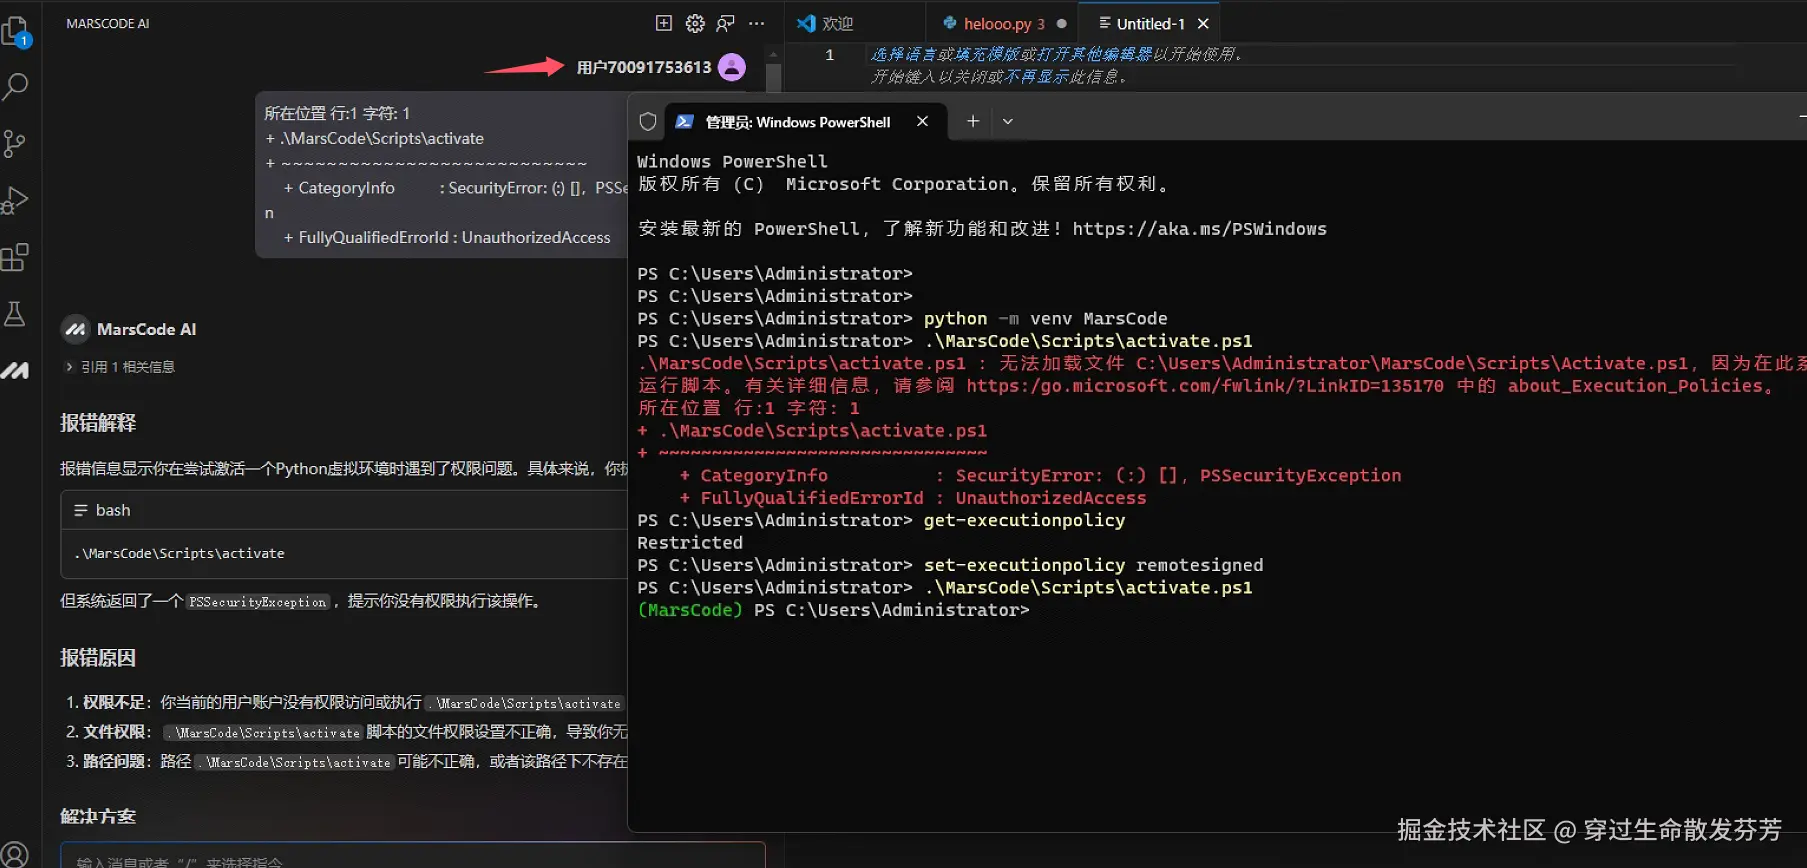
Task: Switch to the Untitled-1 editor tab
Action: click(x=1150, y=23)
